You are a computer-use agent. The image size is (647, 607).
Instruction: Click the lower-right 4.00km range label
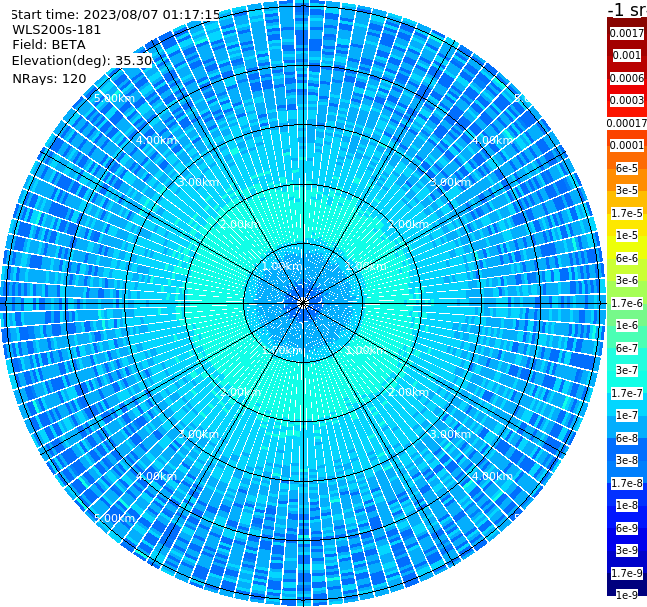493,476
